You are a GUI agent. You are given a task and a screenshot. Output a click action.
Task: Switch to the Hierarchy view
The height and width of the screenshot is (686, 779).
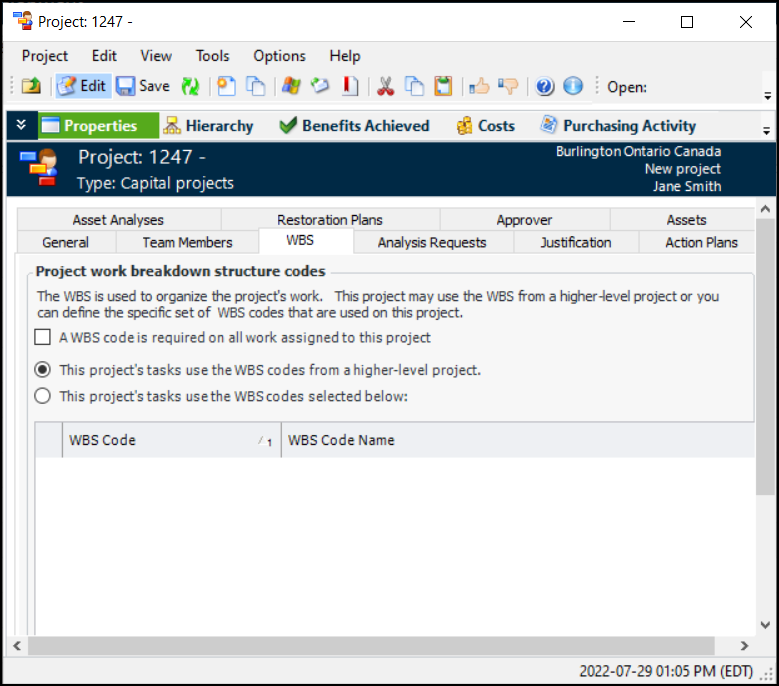tap(208, 126)
